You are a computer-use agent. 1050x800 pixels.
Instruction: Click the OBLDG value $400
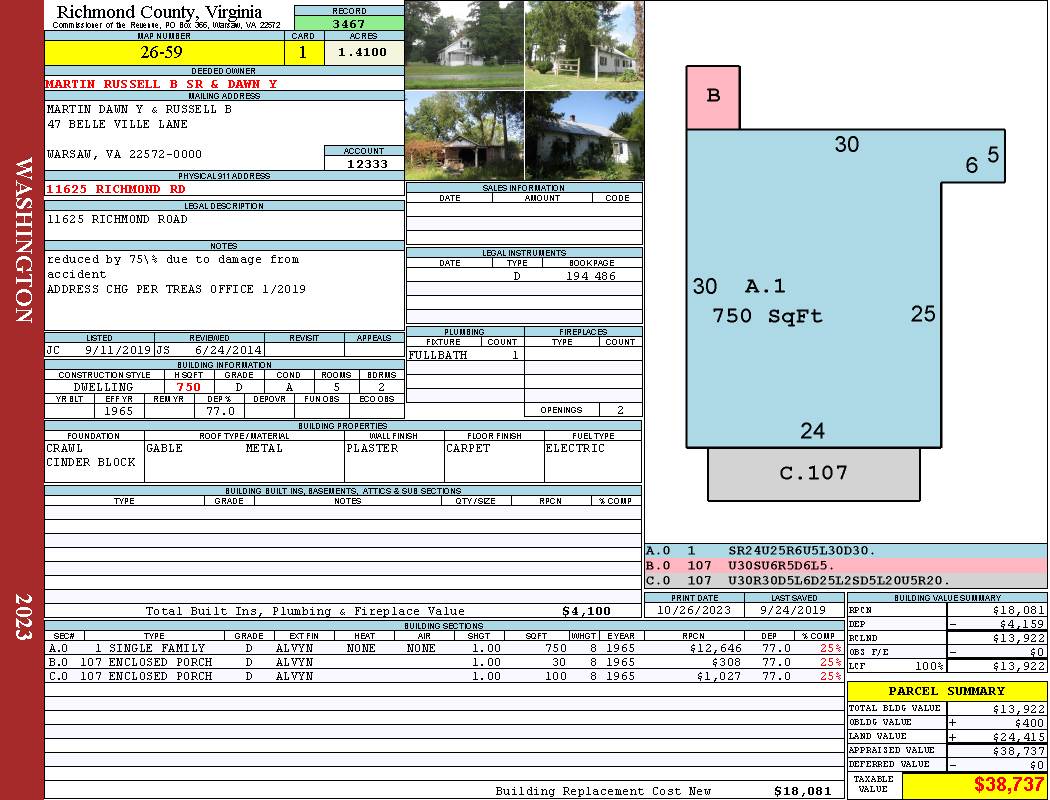[1029, 722]
